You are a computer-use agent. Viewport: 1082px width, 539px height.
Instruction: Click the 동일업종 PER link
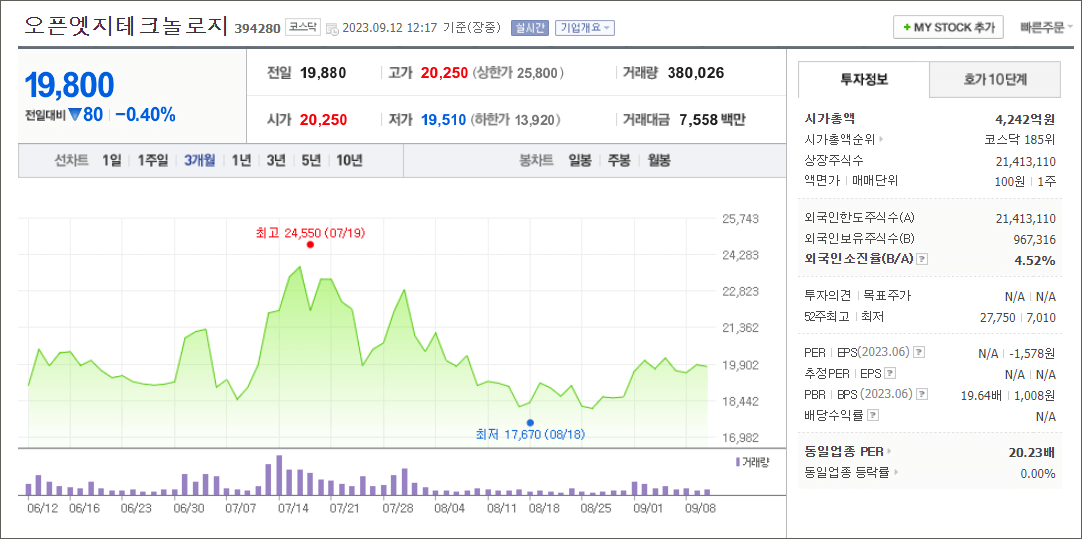point(844,452)
